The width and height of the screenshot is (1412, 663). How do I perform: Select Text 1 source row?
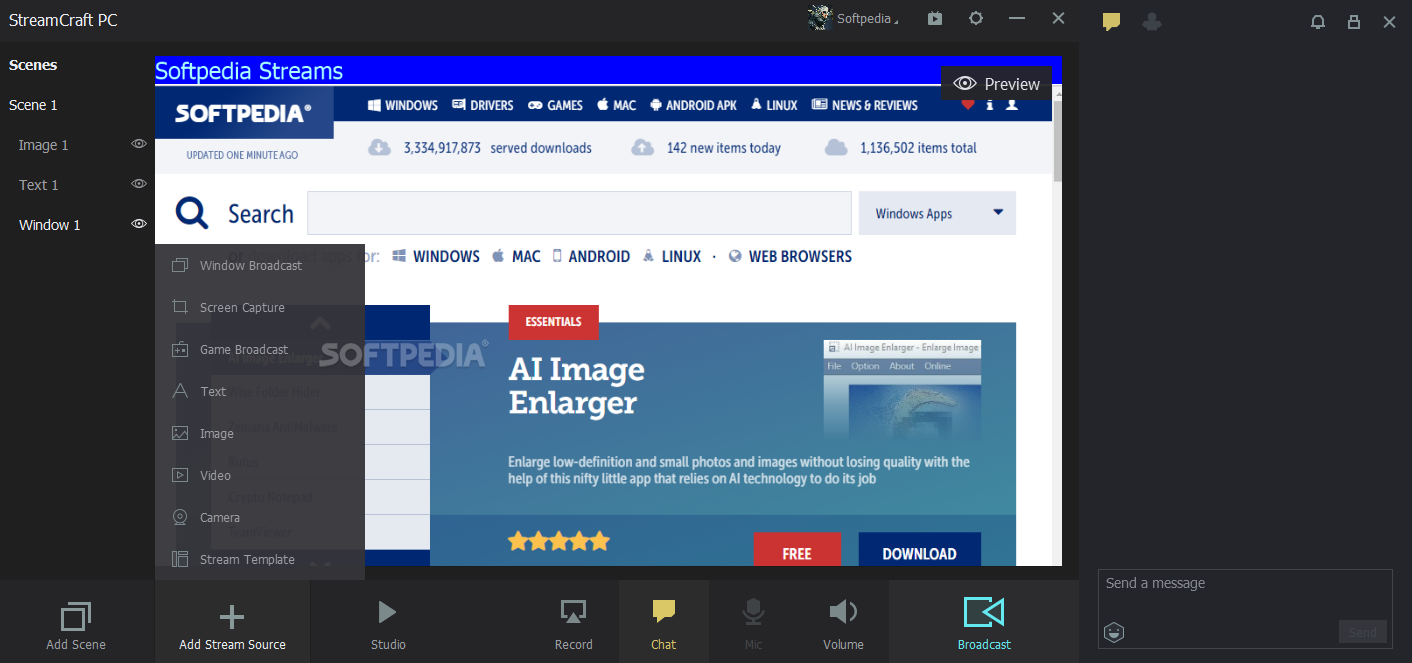click(x=77, y=185)
